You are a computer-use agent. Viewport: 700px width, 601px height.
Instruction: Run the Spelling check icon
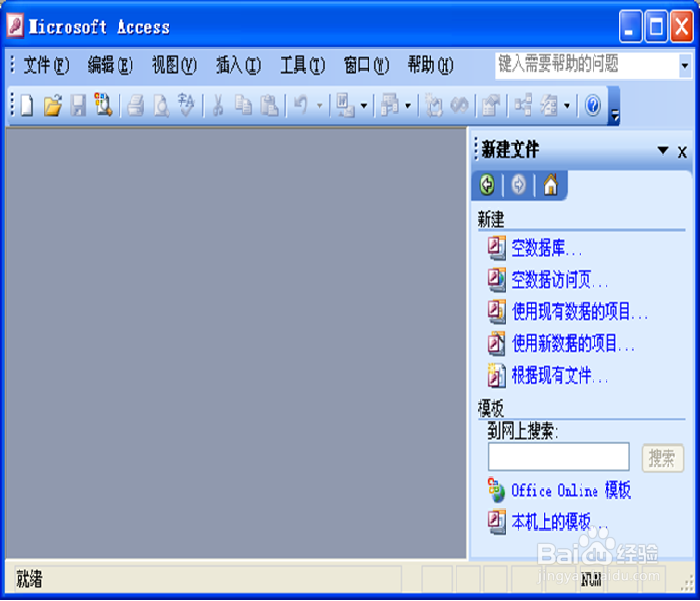coord(186,105)
